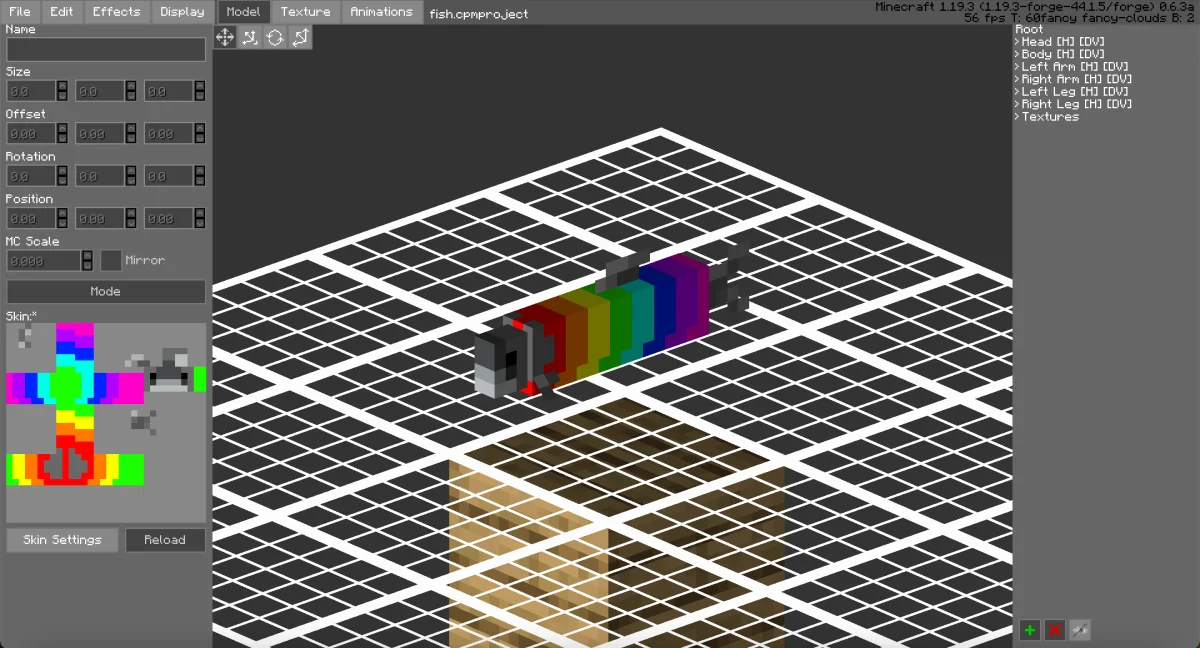Click the first Offset value field
The width and height of the screenshot is (1200, 648).
(31, 133)
